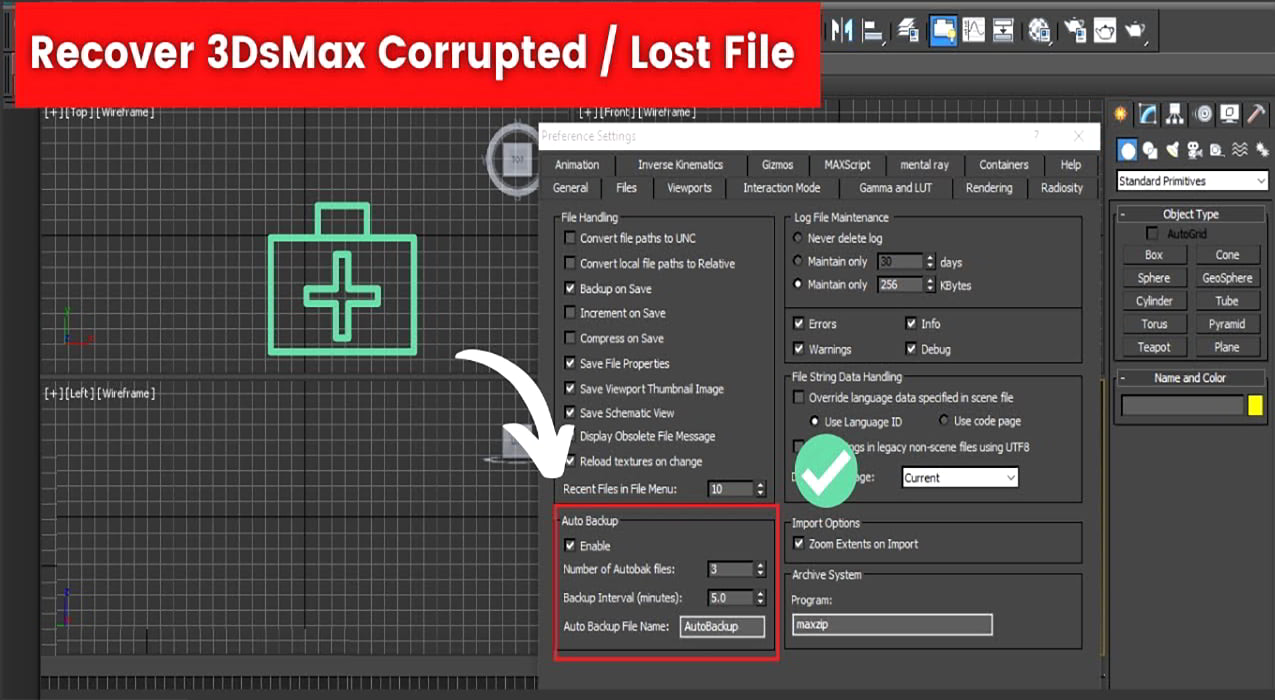
Task: Open Render Setup teapot icon
Action: [1075, 30]
